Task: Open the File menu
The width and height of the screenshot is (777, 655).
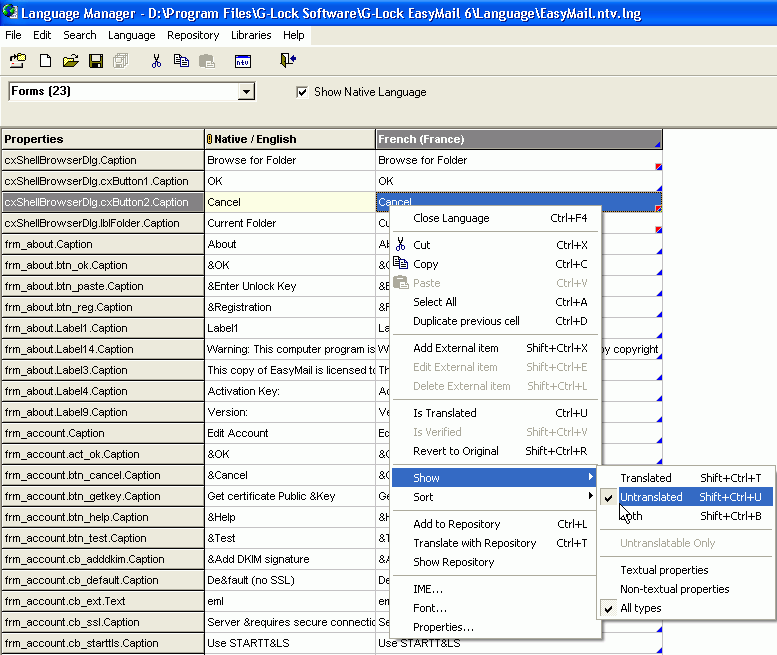Action: pos(13,35)
